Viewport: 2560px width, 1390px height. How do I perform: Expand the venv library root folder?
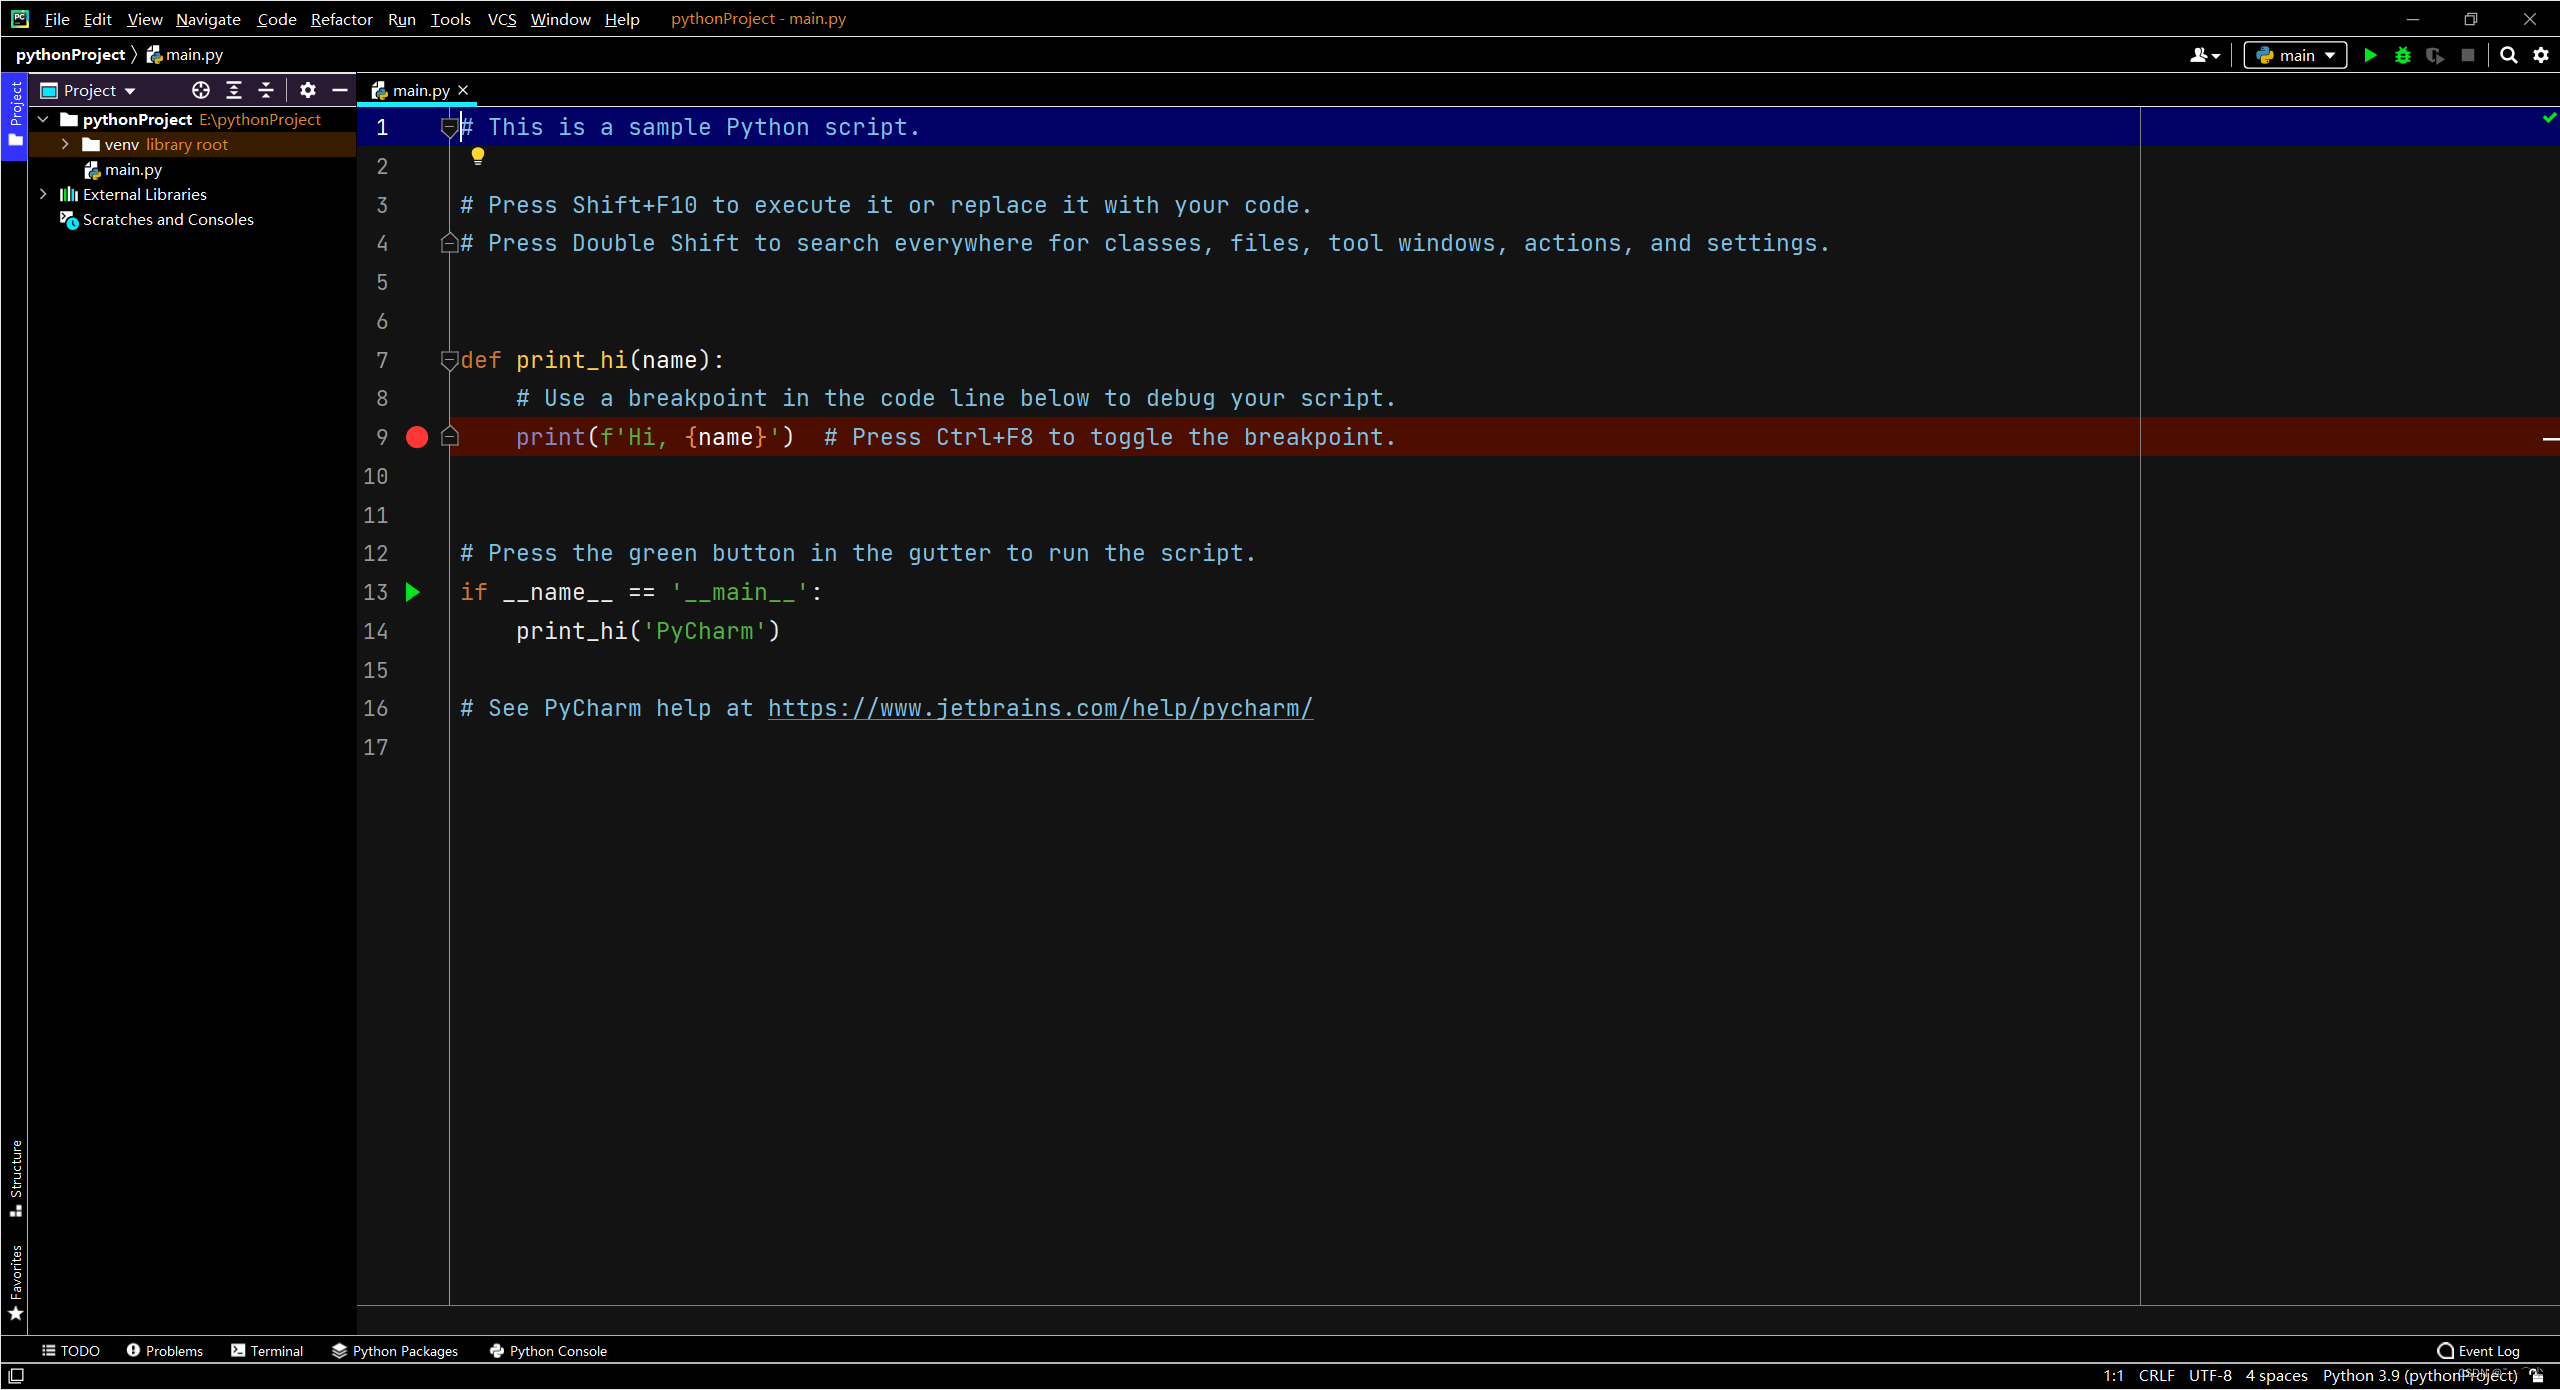click(x=65, y=144)
